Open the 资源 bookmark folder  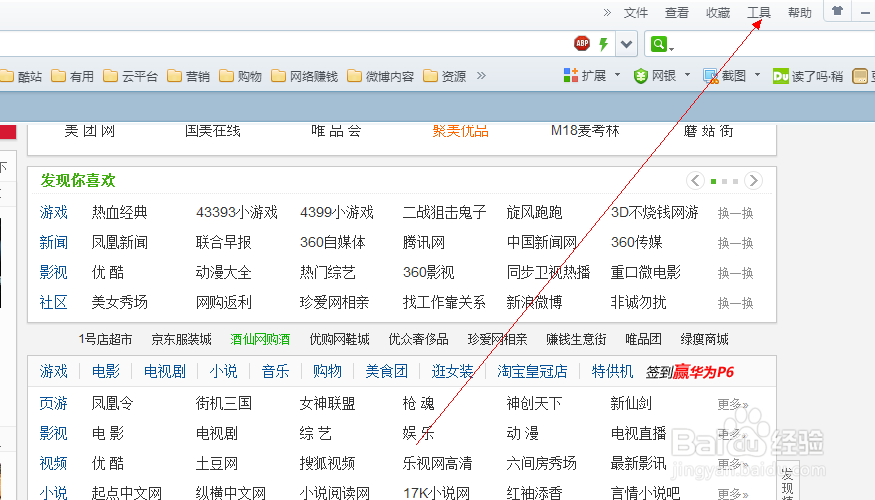tap(445, 76)
